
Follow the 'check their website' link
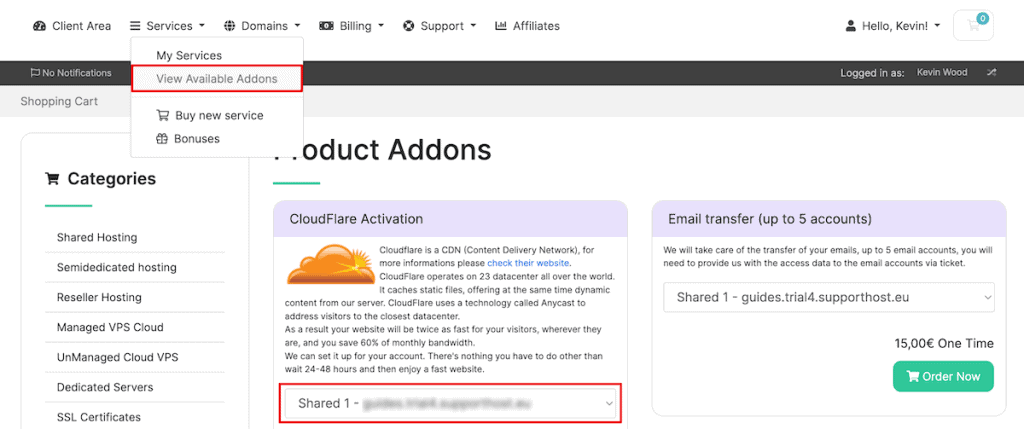point(528,263)
